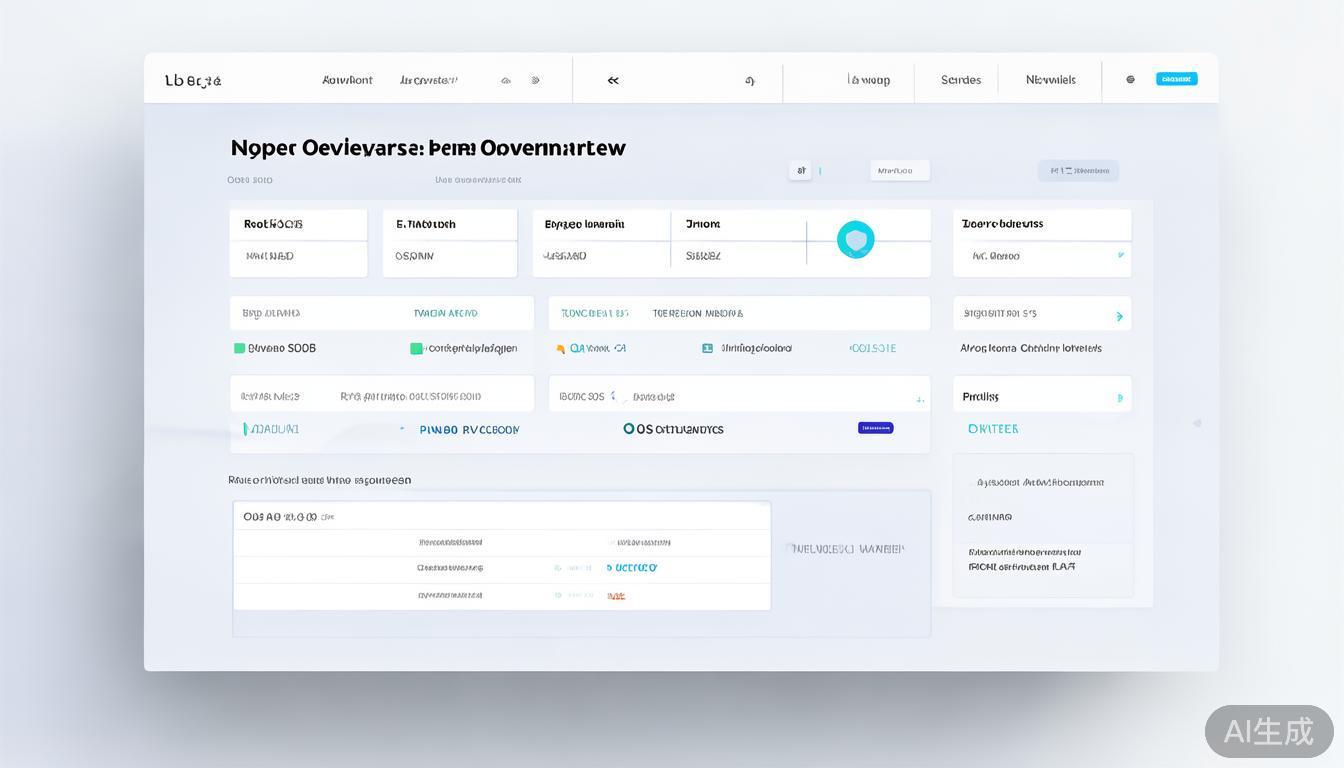Click the teal shield icon in the stats card

coord(855,240)
